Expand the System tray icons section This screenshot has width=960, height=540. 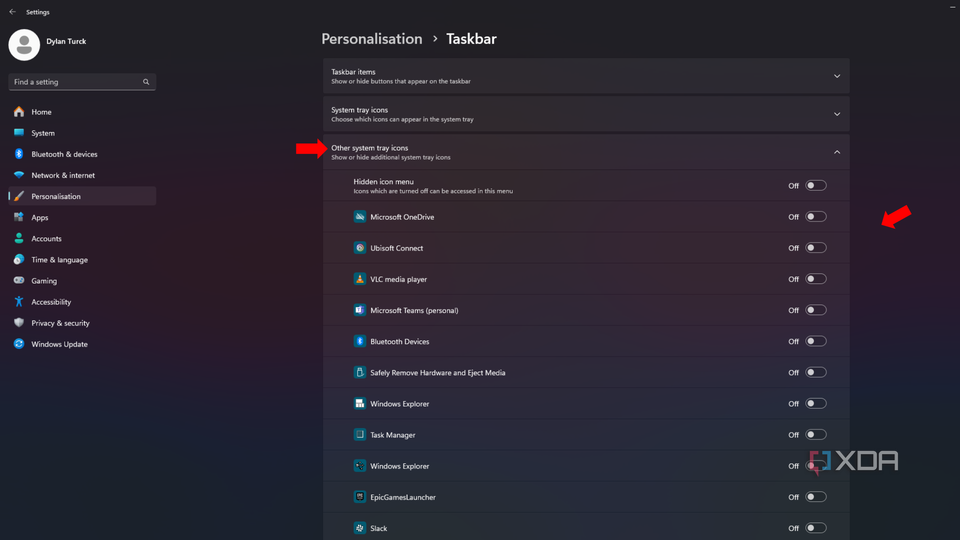(837, 114)
